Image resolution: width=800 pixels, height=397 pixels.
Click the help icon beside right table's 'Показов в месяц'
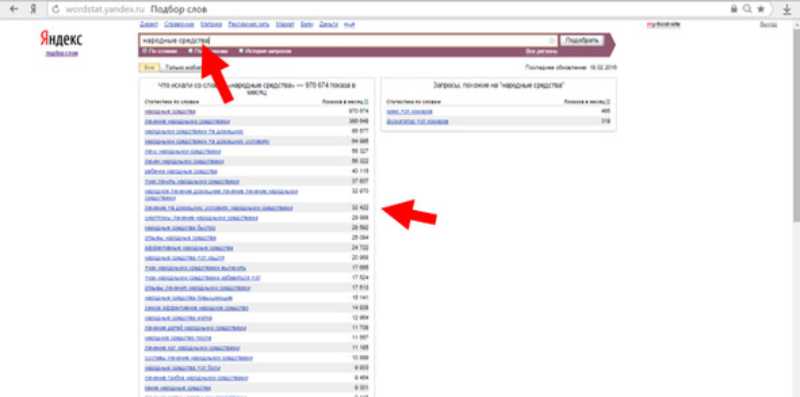coord(608,102)
